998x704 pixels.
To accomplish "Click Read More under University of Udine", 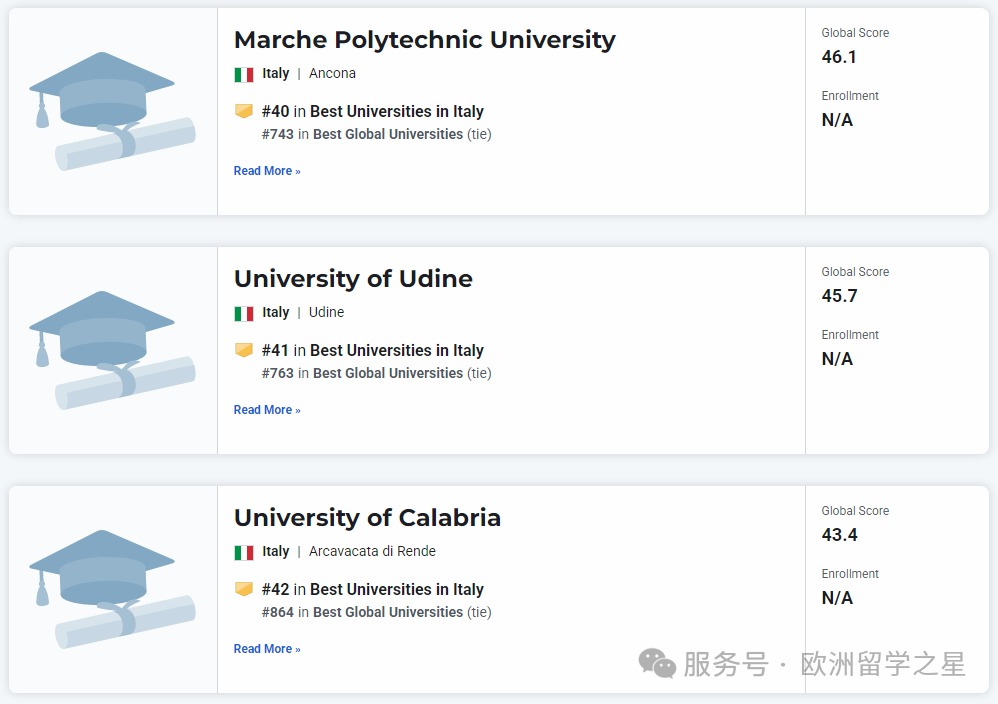I will (x=267, y=410).
